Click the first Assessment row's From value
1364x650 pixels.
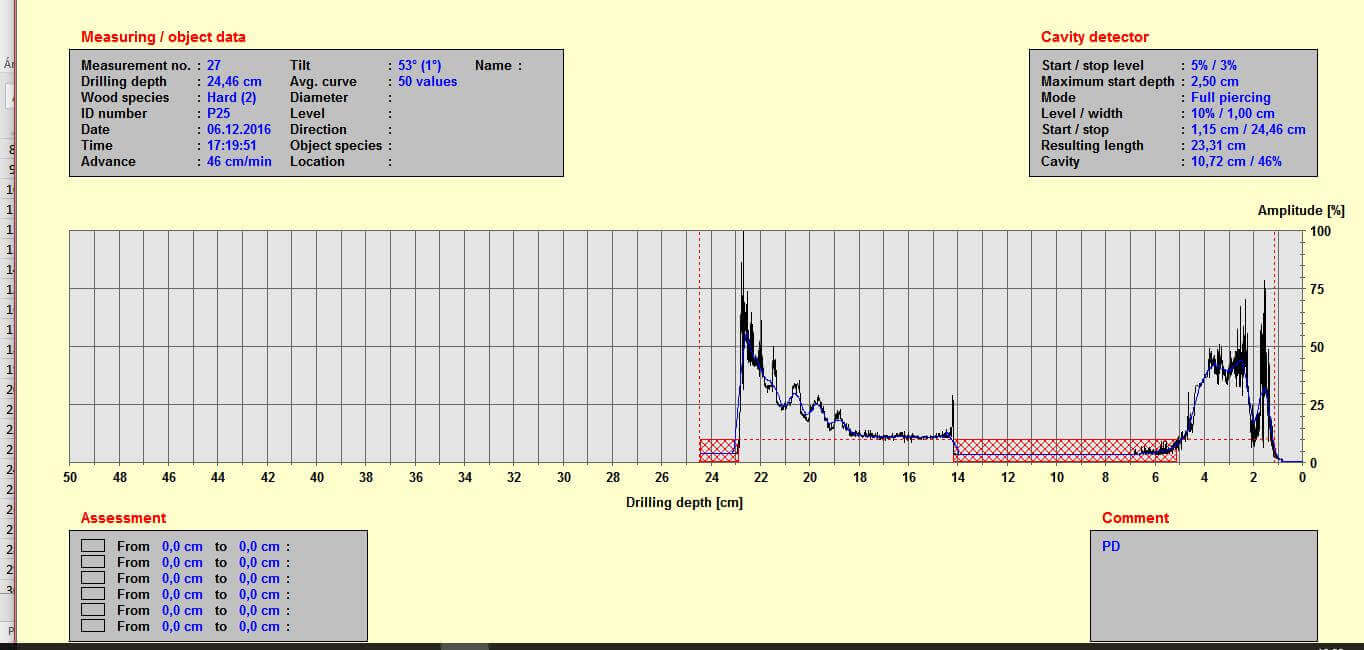click(181, 546)
